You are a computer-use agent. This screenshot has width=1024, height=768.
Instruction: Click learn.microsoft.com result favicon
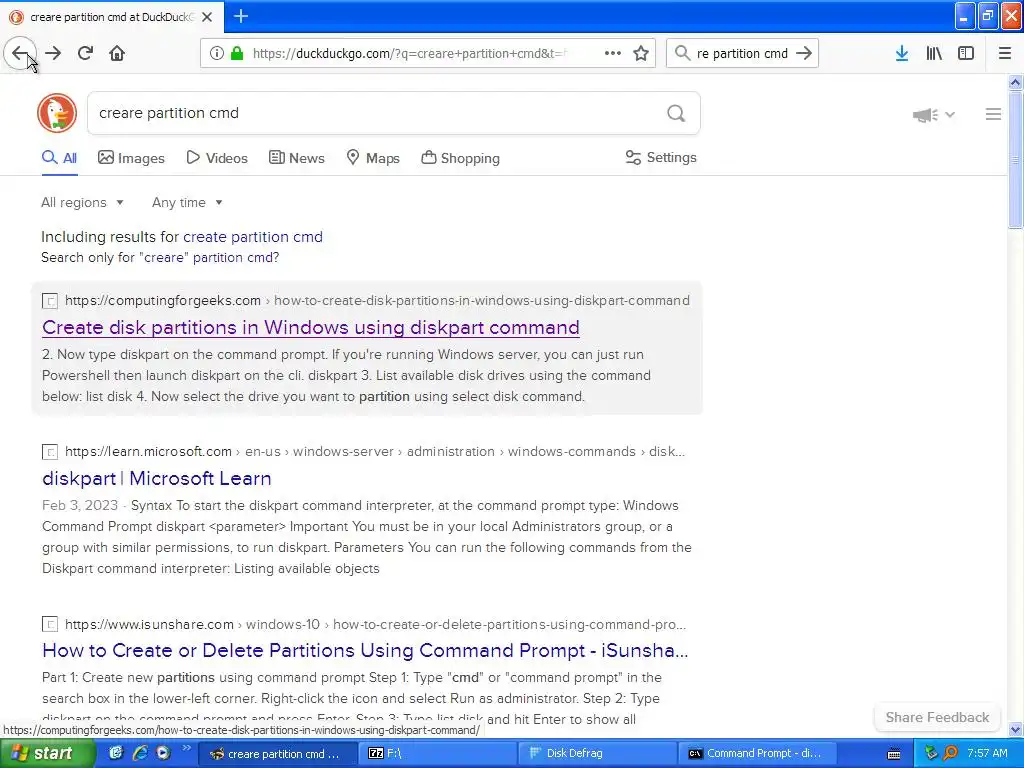(x=50, y=451)
